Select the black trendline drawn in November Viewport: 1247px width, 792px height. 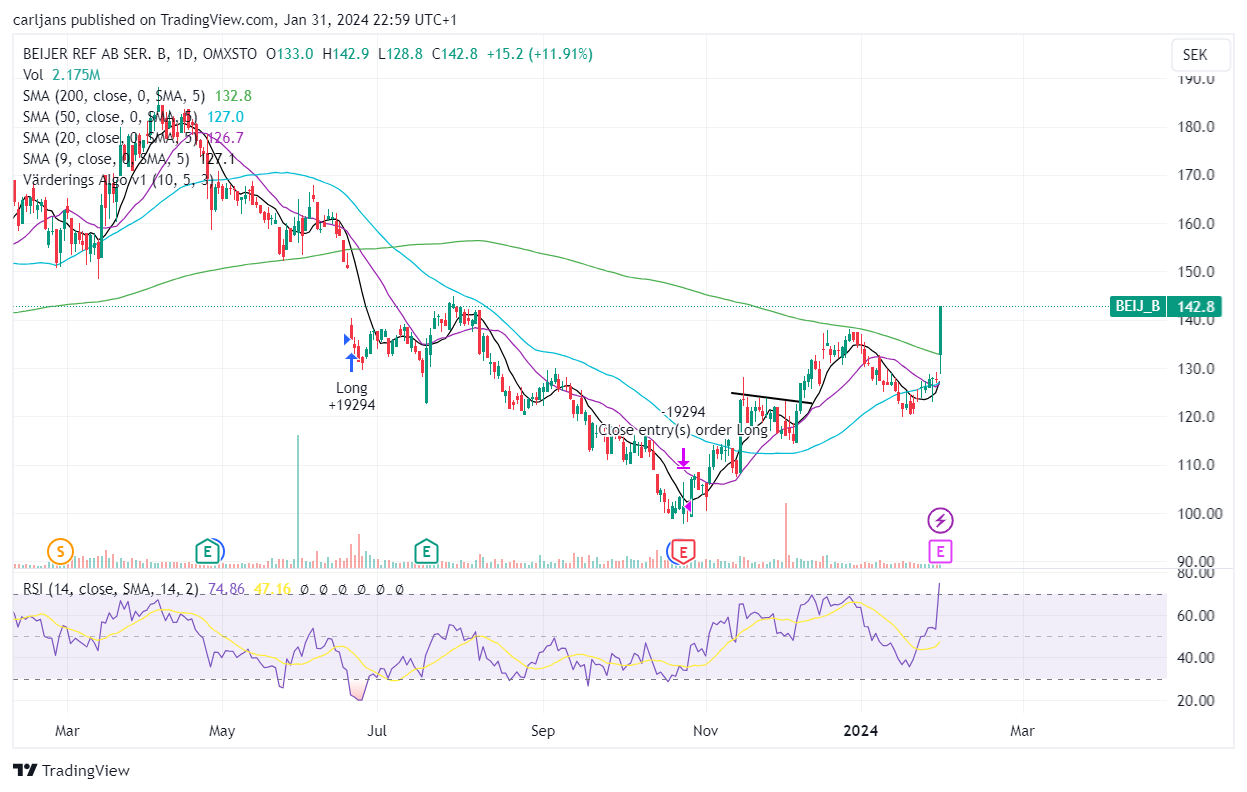coord(772,398)
